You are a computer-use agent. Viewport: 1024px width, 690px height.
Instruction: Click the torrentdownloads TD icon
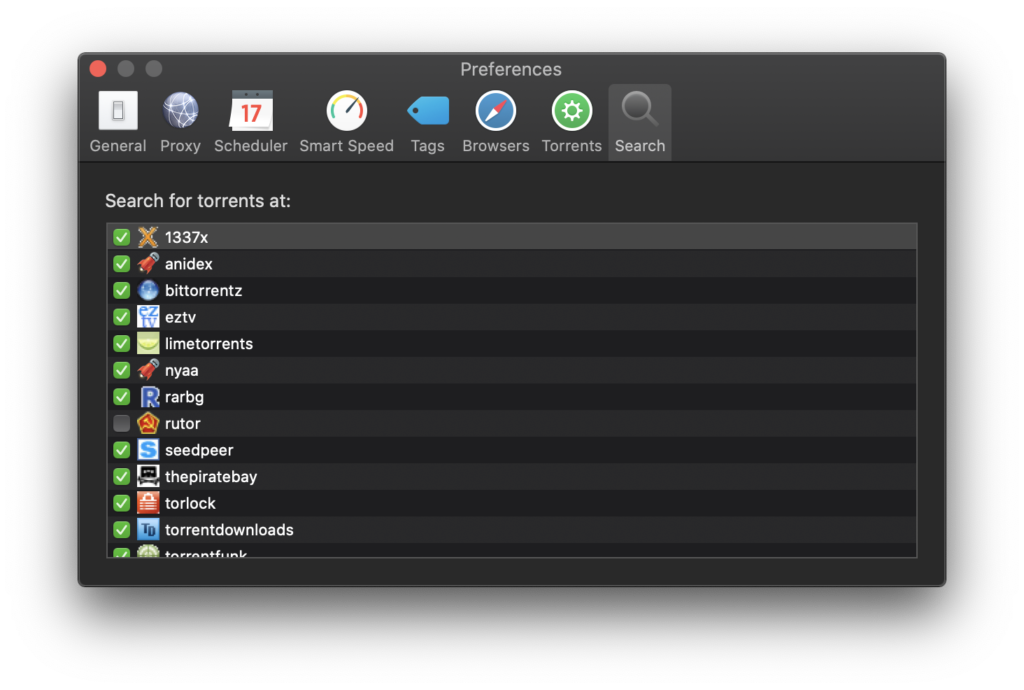point(148,529)
